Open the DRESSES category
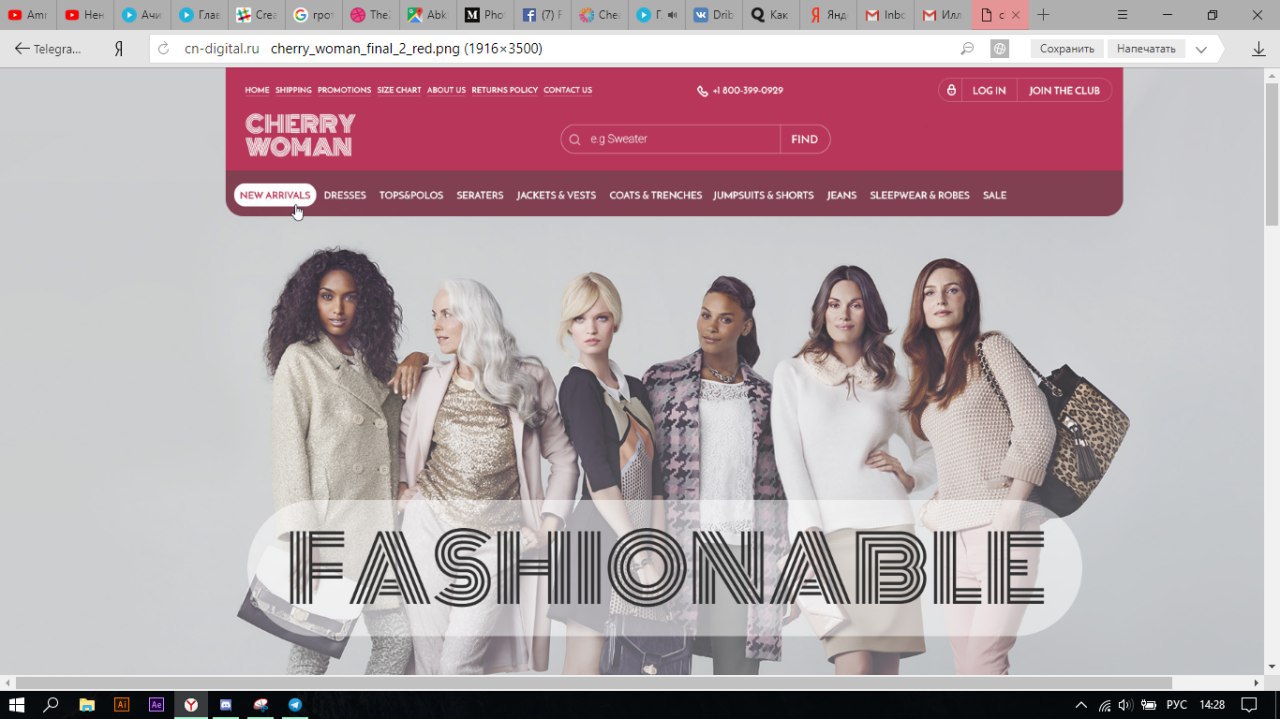1280x719 pixels. (345, 195)
